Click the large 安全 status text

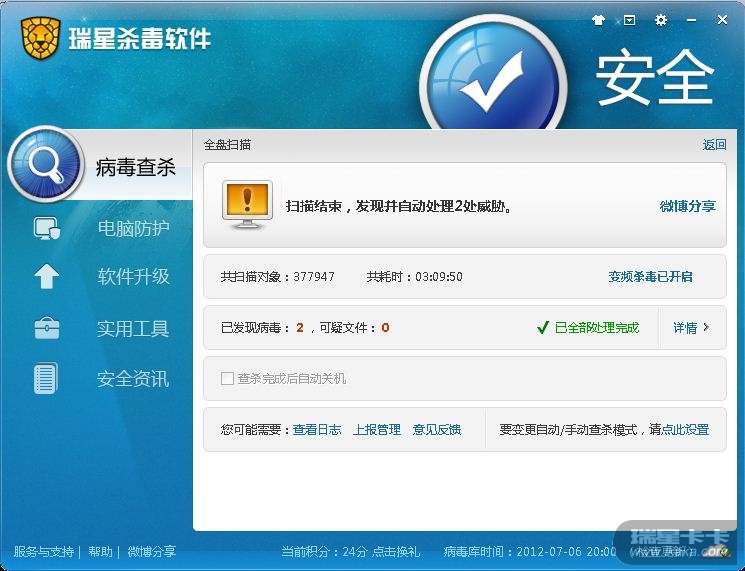tap(654, 77)
